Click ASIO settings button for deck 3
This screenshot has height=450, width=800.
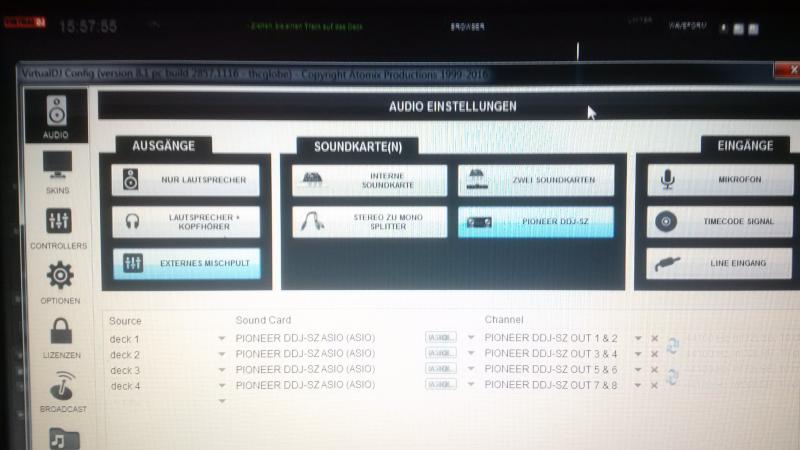tap(441, 368)
